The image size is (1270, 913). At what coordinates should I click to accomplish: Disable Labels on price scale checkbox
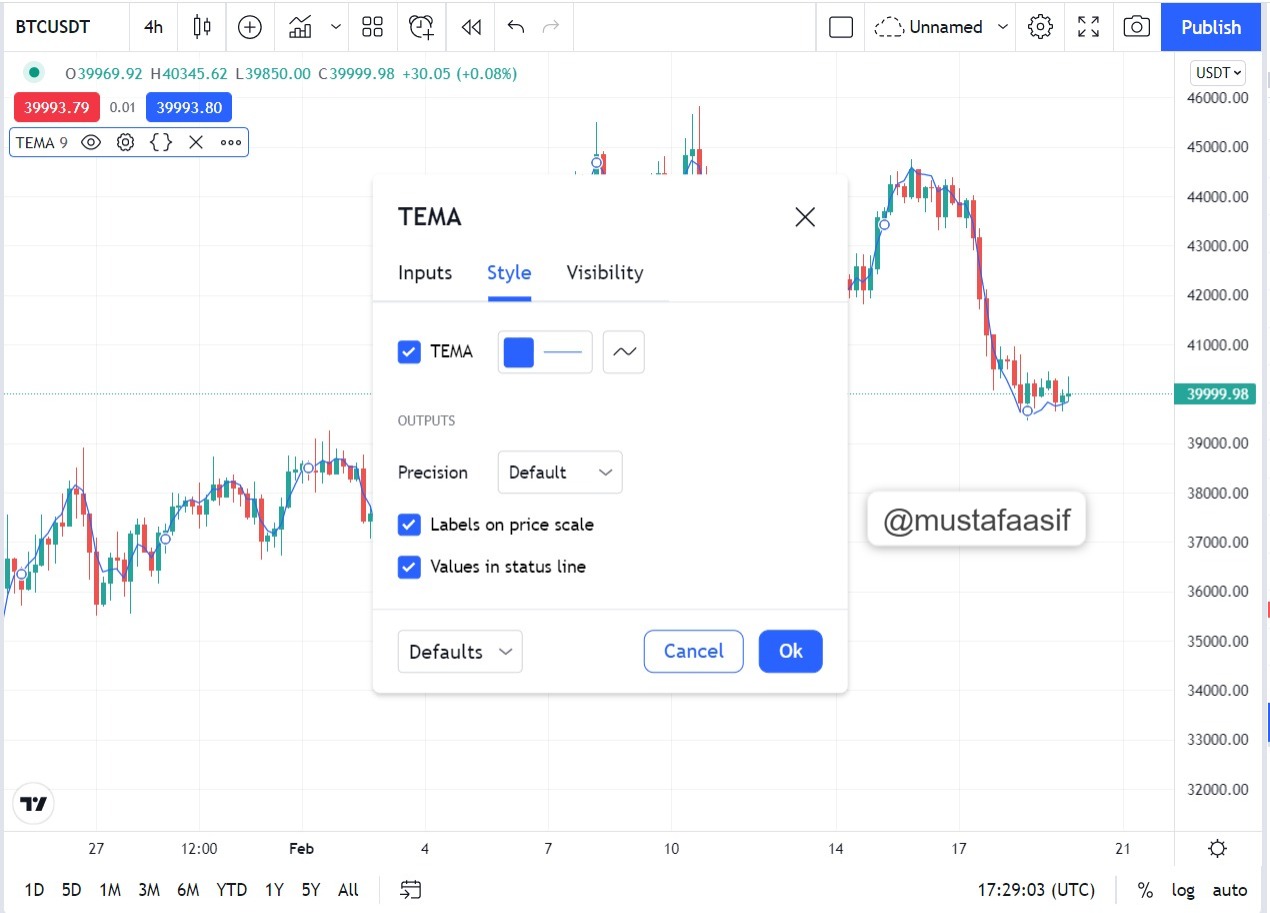tap(409, 525)
